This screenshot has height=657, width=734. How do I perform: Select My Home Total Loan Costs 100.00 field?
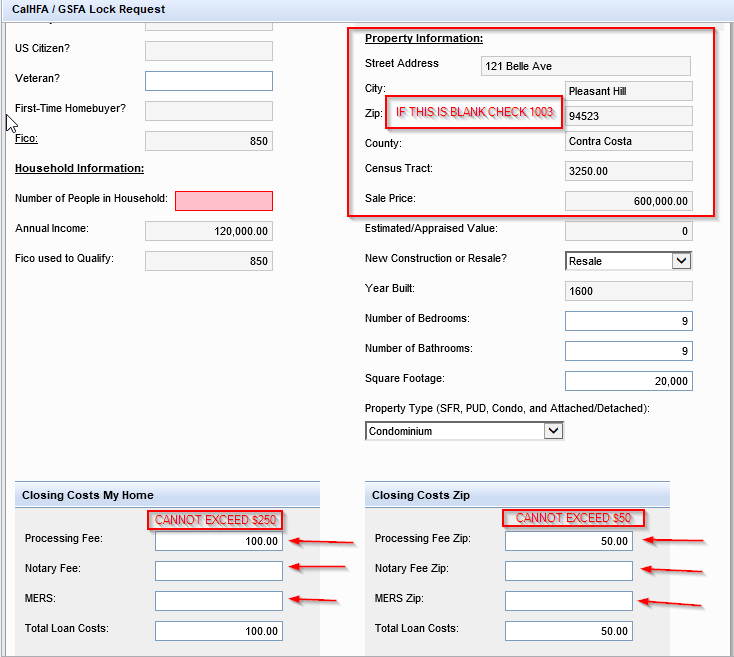(x=219, y=631)
